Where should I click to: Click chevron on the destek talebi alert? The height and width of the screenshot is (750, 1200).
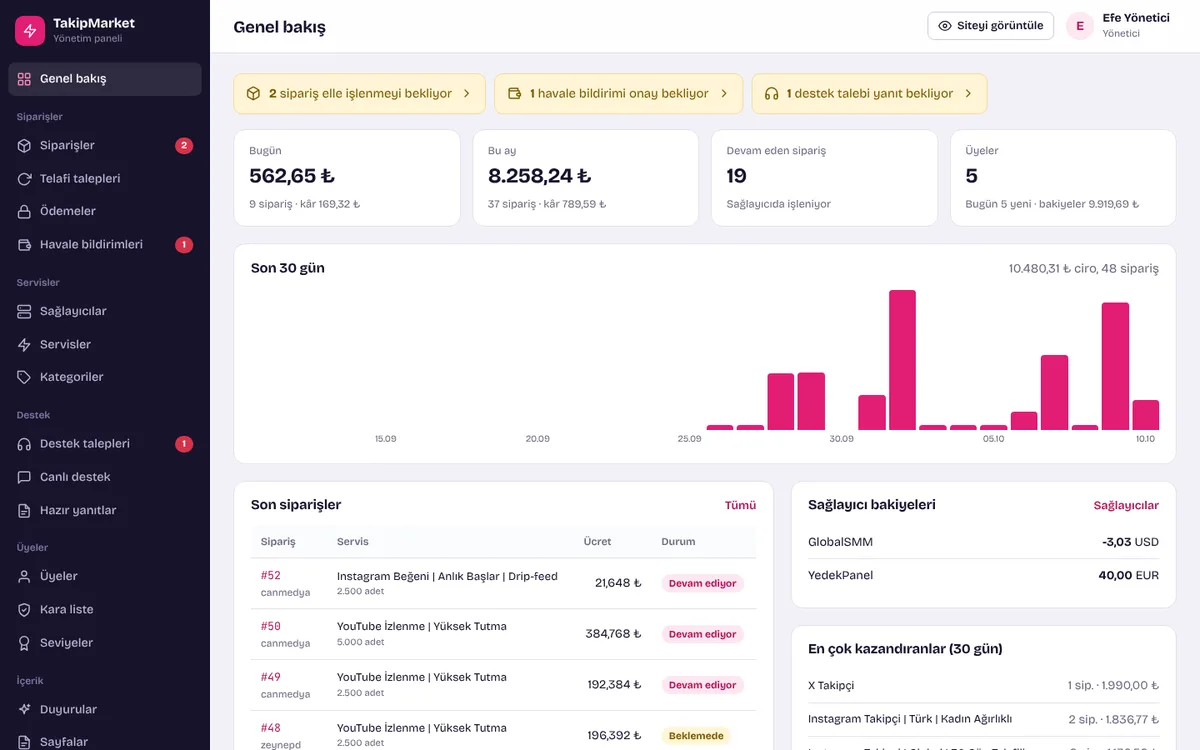click(x=968, y=94)
